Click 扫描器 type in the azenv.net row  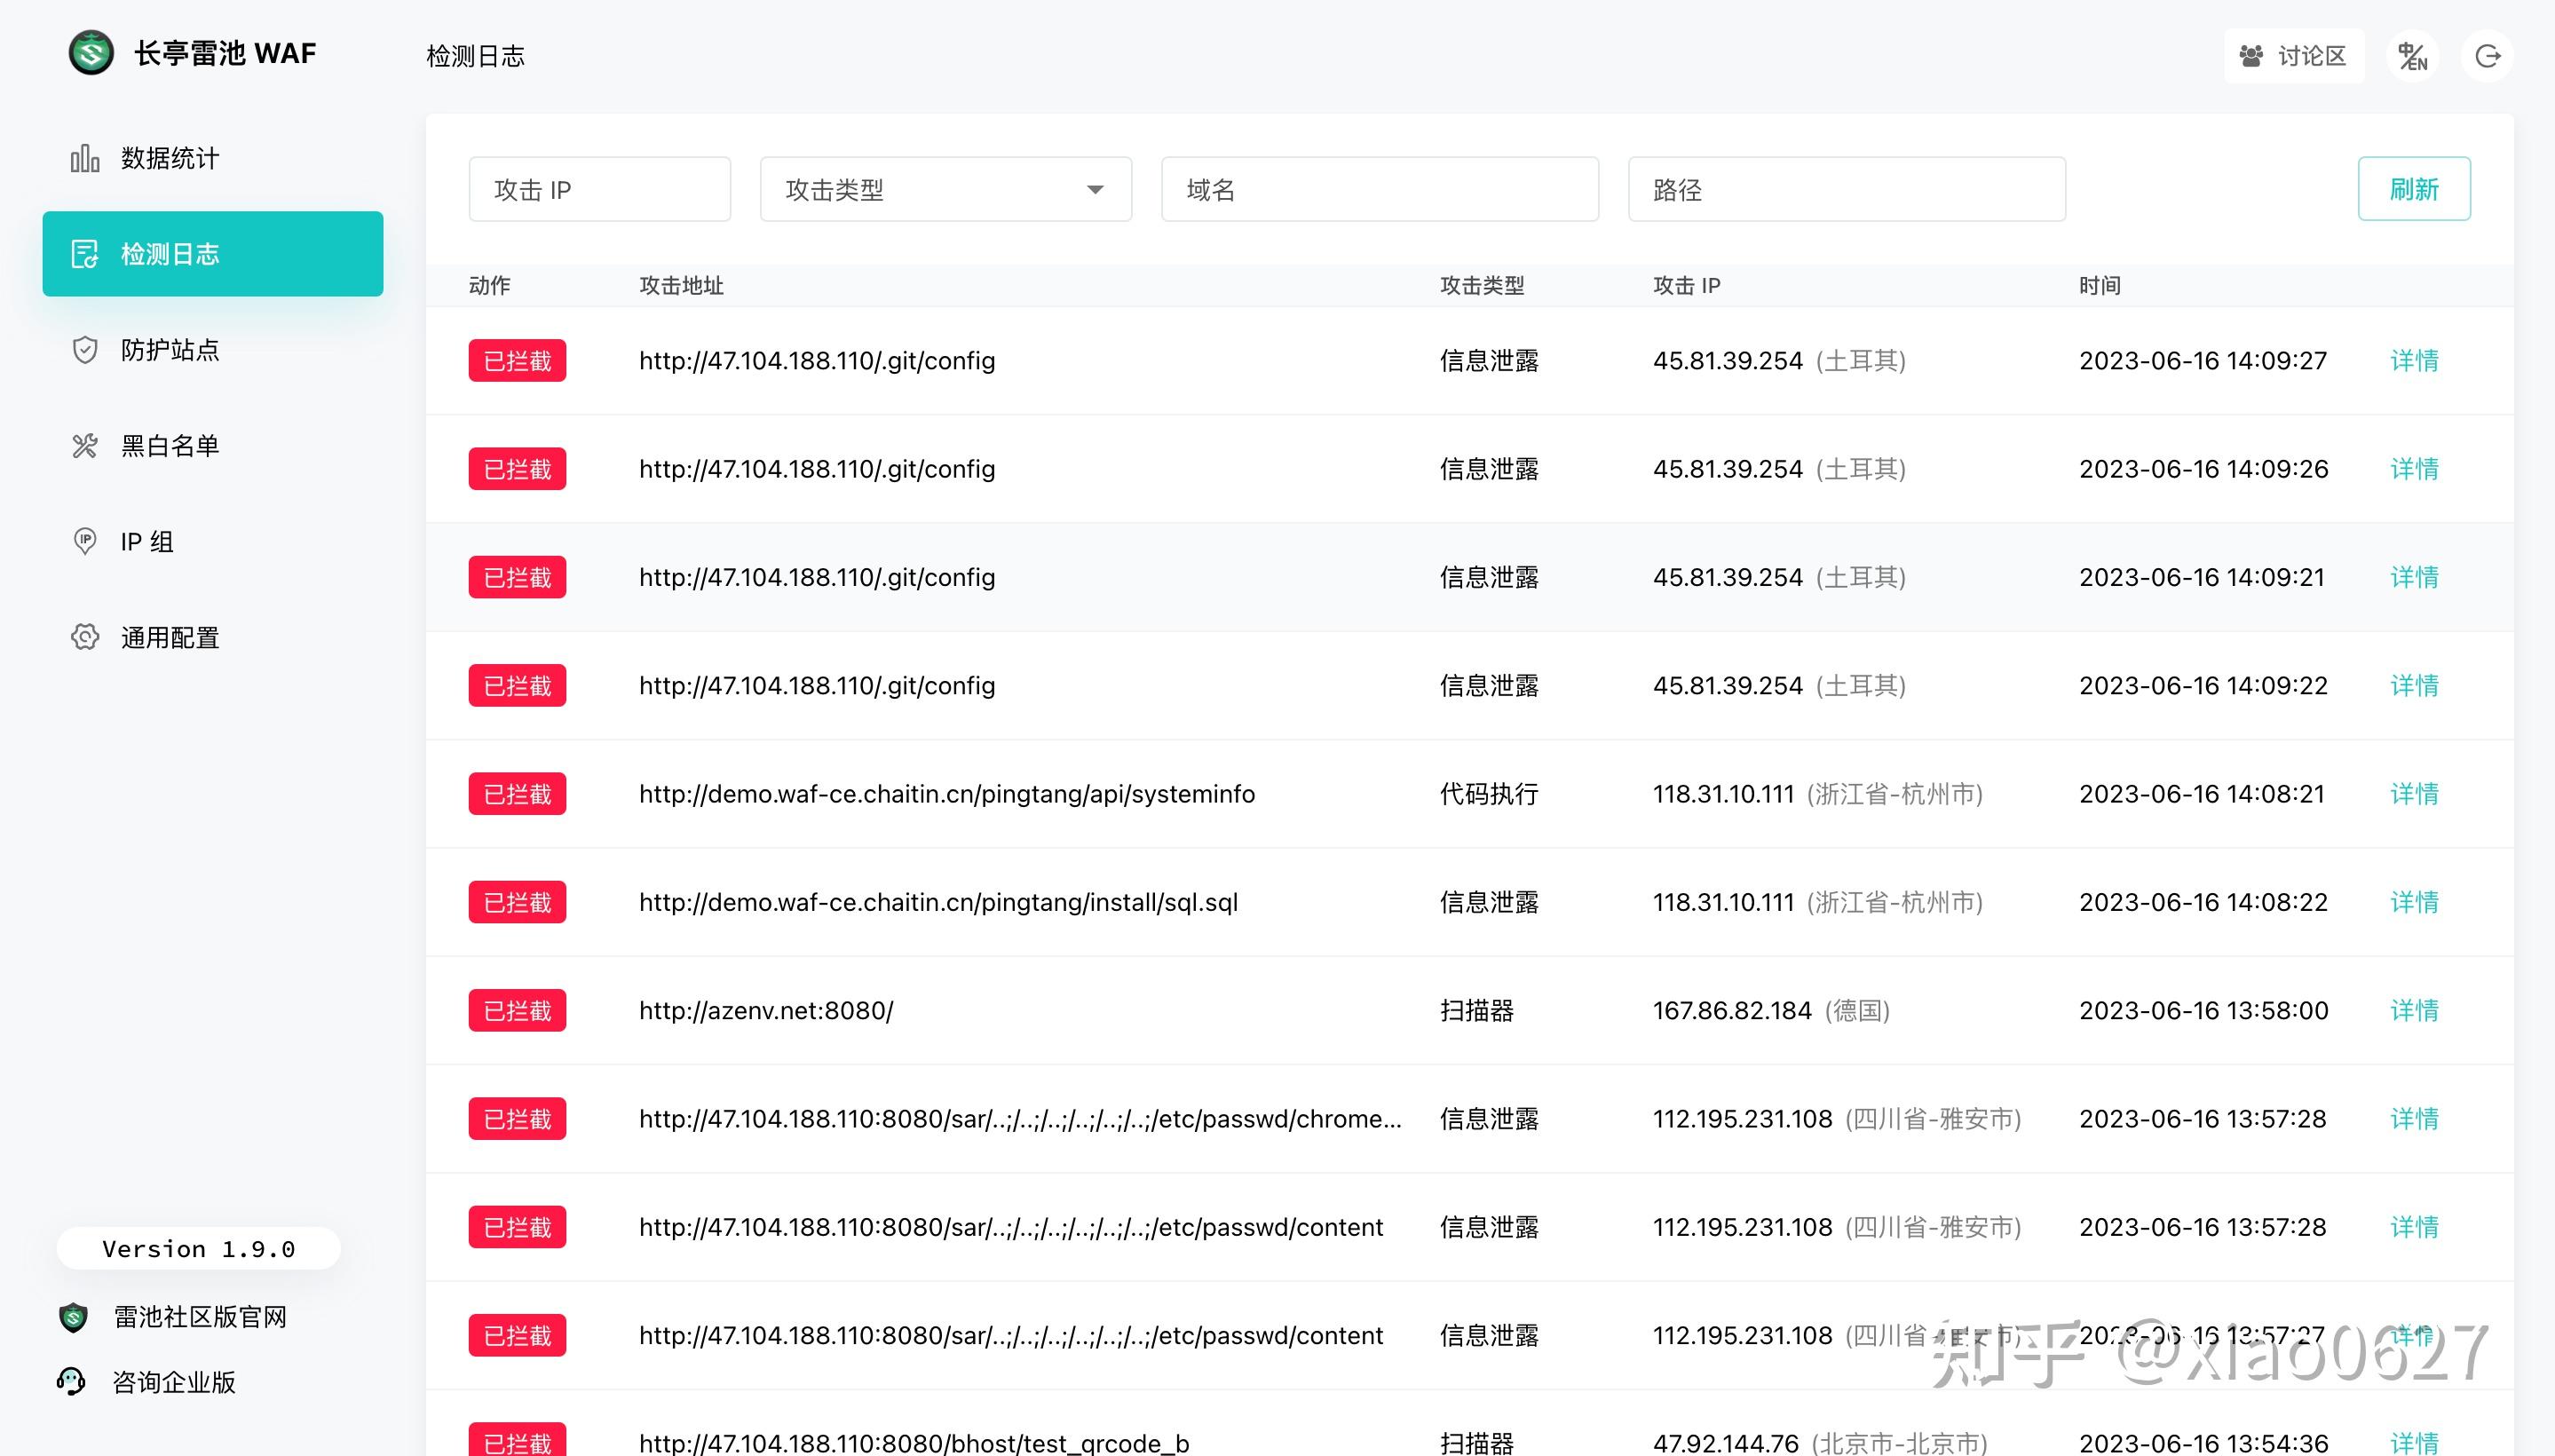1477,1011
